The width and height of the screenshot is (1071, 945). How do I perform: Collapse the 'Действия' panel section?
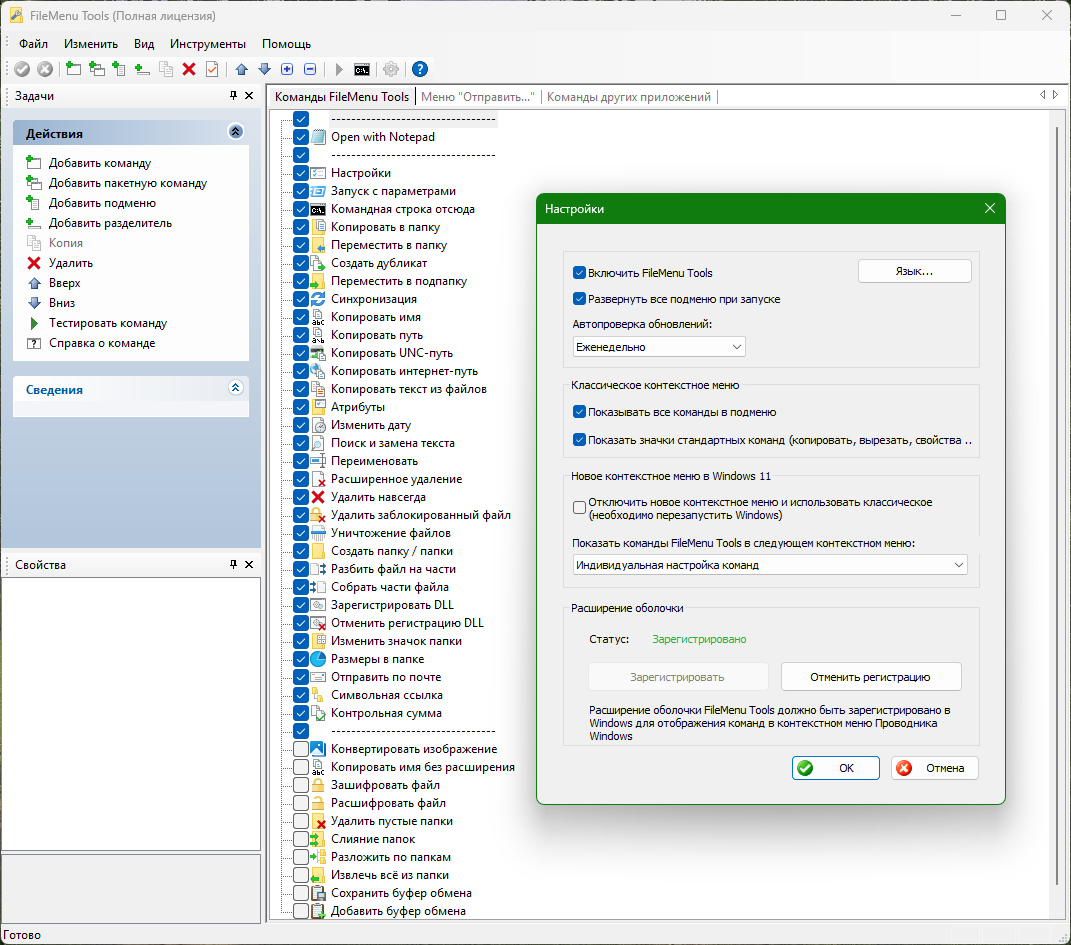[x=236, y=132]
